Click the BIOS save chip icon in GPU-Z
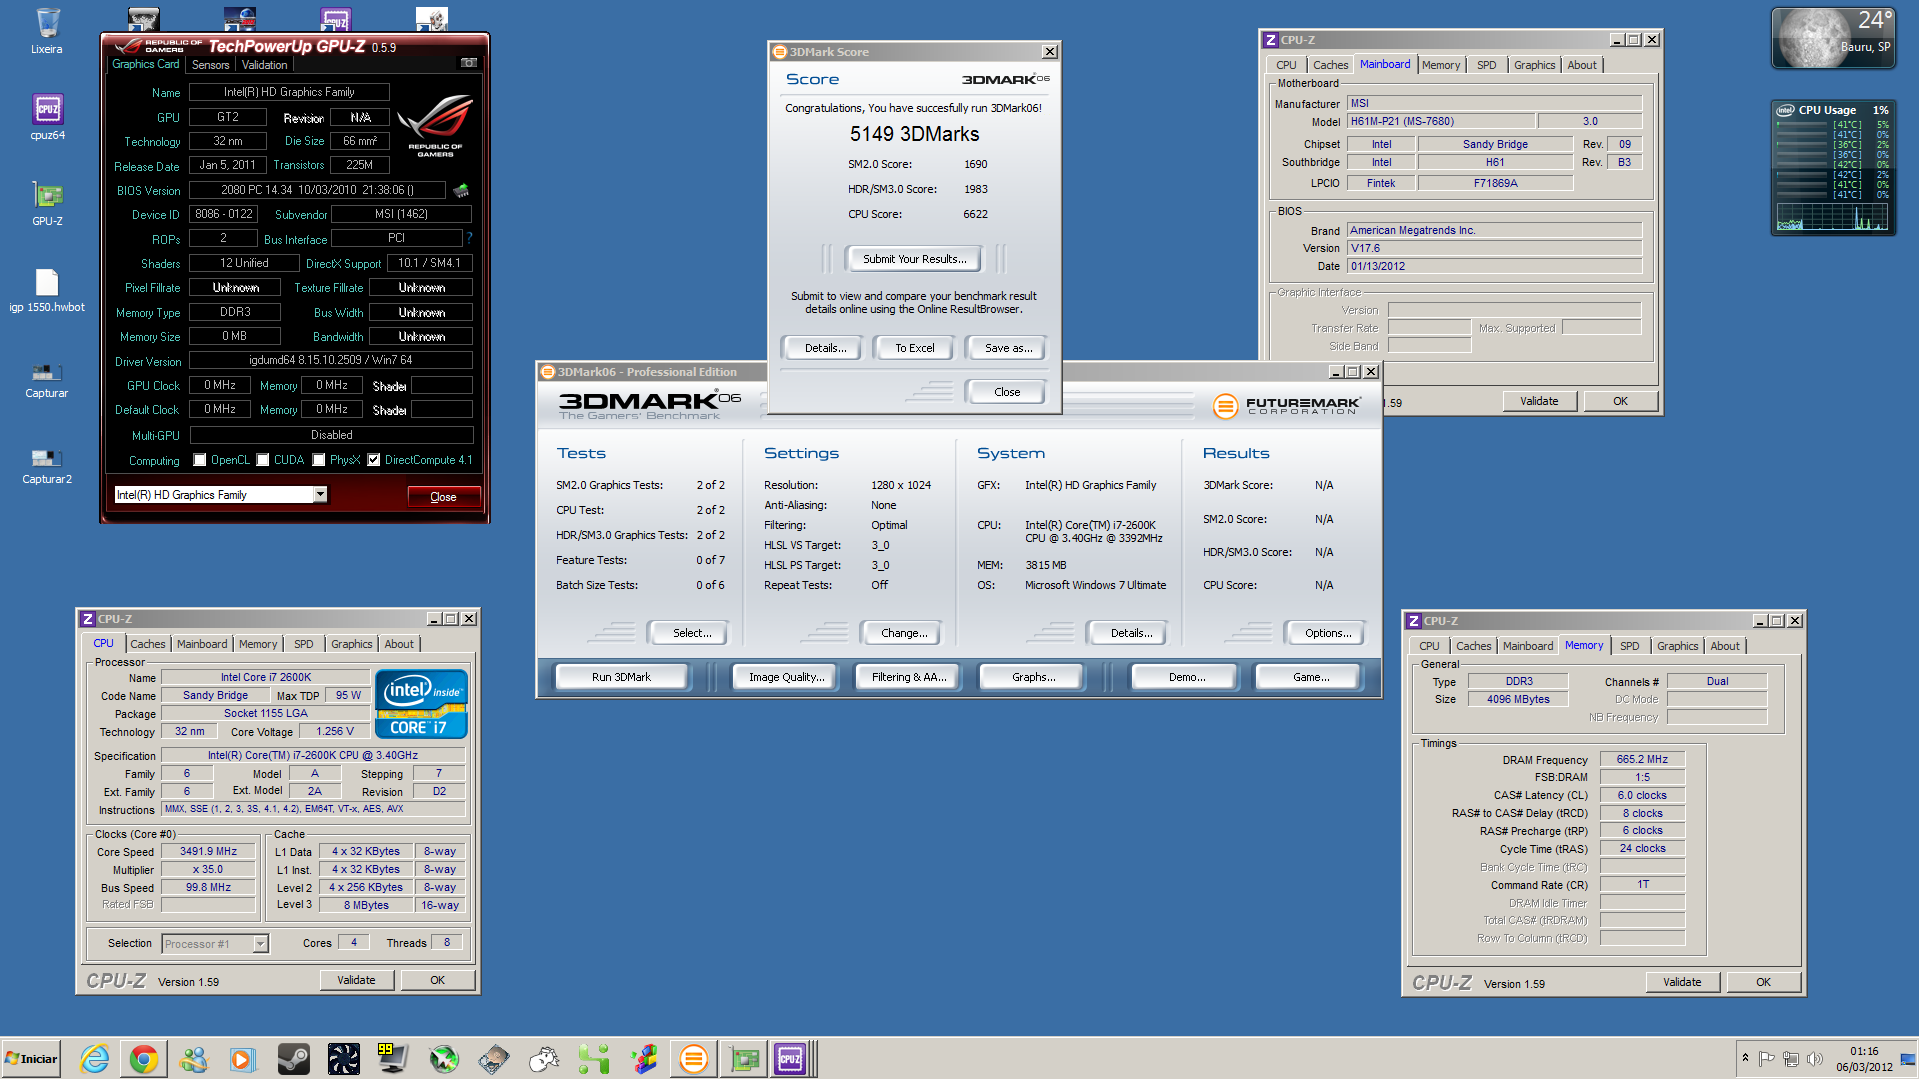The width and height of the screenshot is (1919, 1079). [x=461, y=190]
